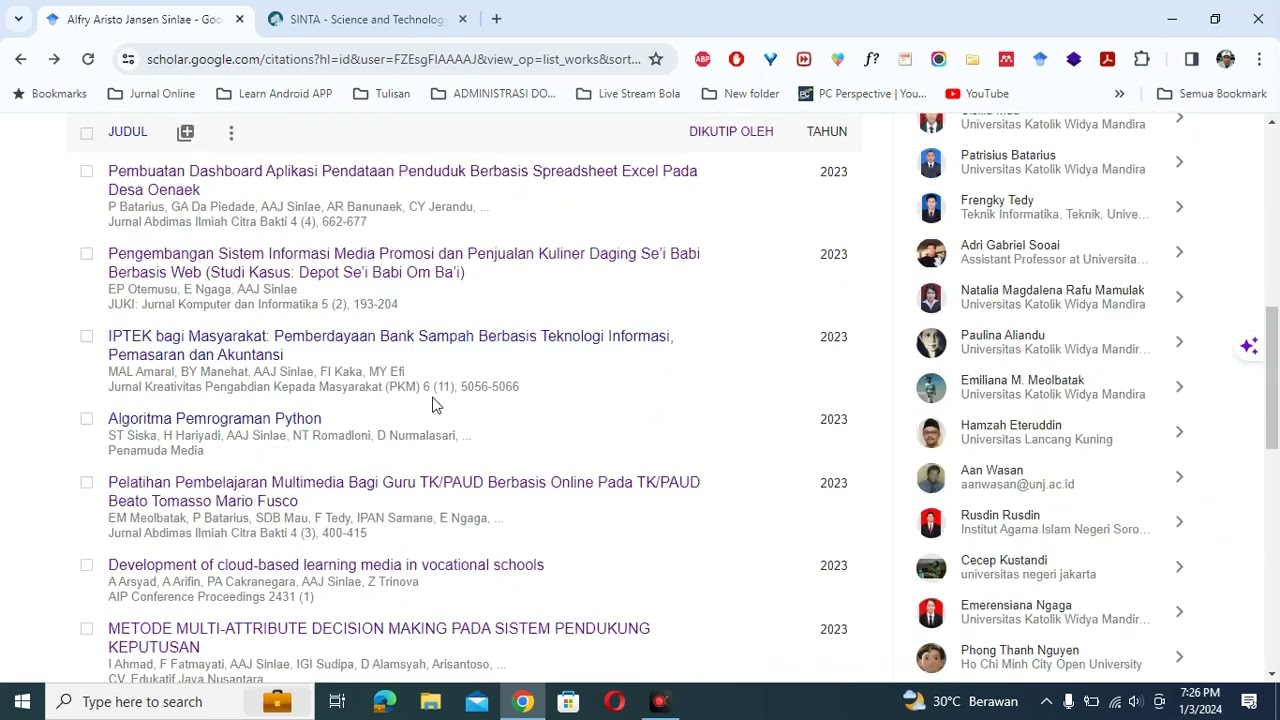Open a new browser tab
1280x720 pixels.
496,19
